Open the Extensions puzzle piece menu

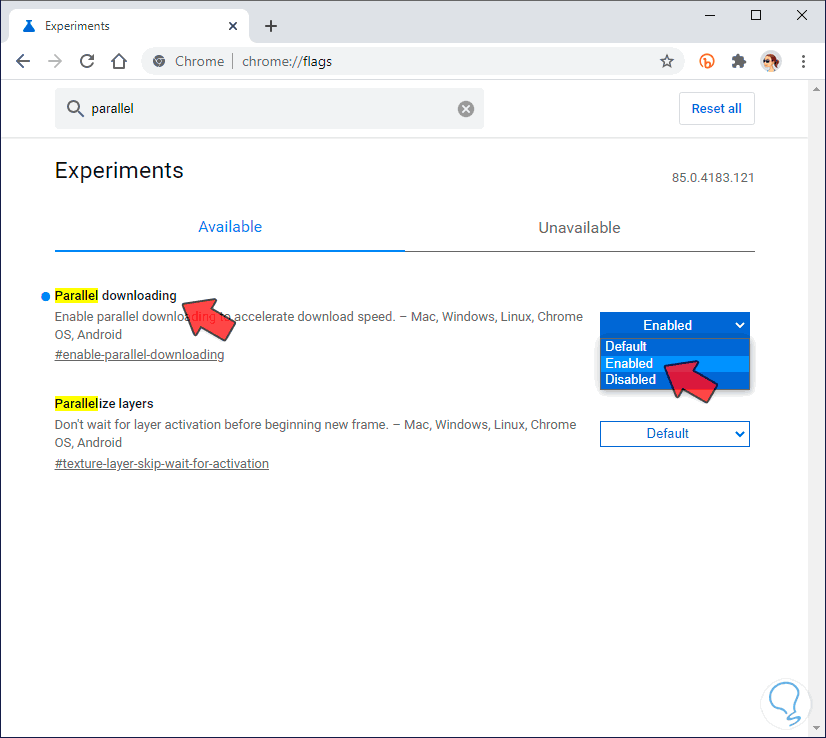[x=739, y=61]
